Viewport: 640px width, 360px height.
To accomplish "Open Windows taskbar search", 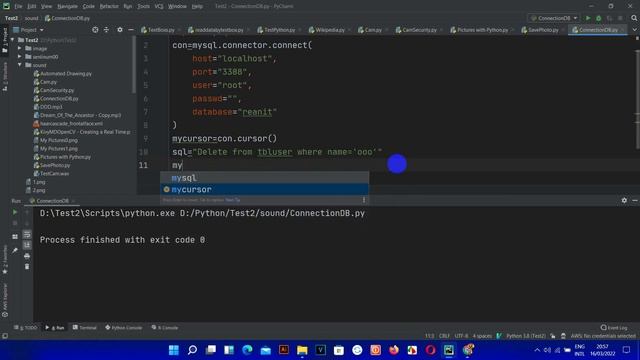I will coord(192,350).
